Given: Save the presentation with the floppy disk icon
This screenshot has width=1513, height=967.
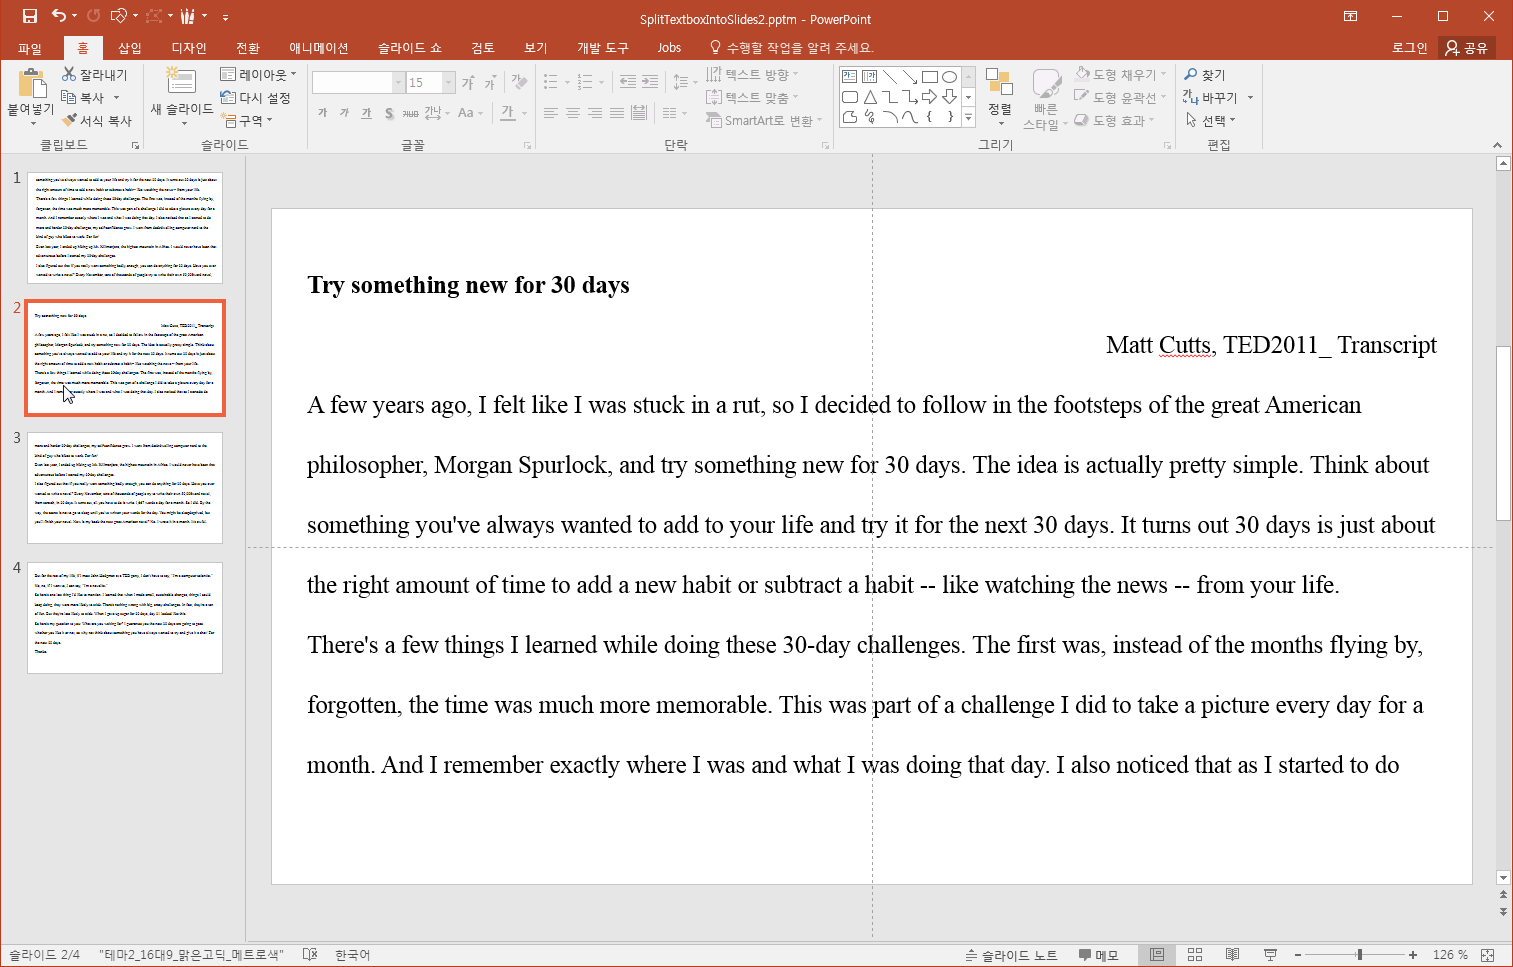Looking at the screenshot, I should [30, 16].
